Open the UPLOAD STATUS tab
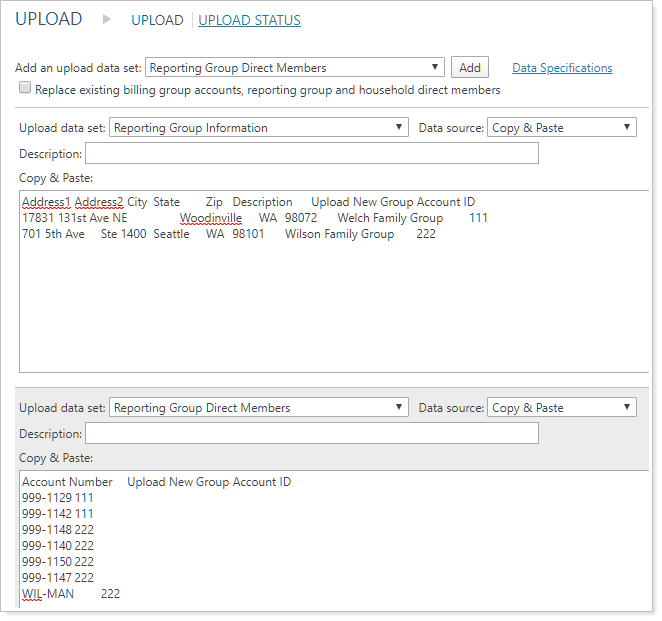The width and height of the screenshot is (662, 621). tap(249, 20)
